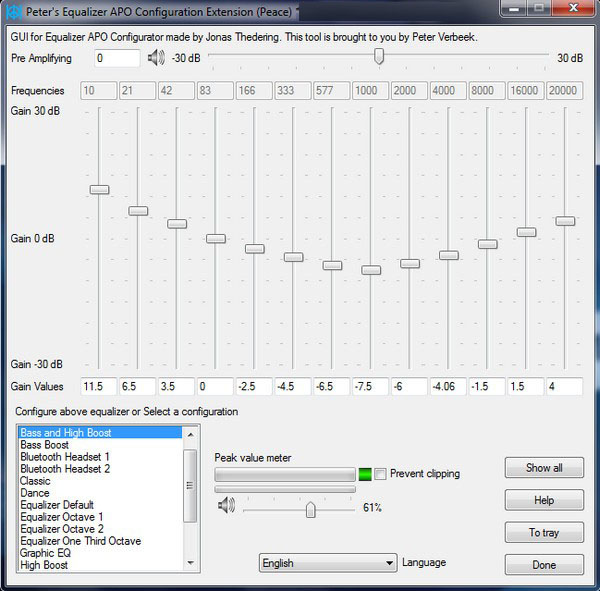Click the green clipping indicator square

(365, 474)
